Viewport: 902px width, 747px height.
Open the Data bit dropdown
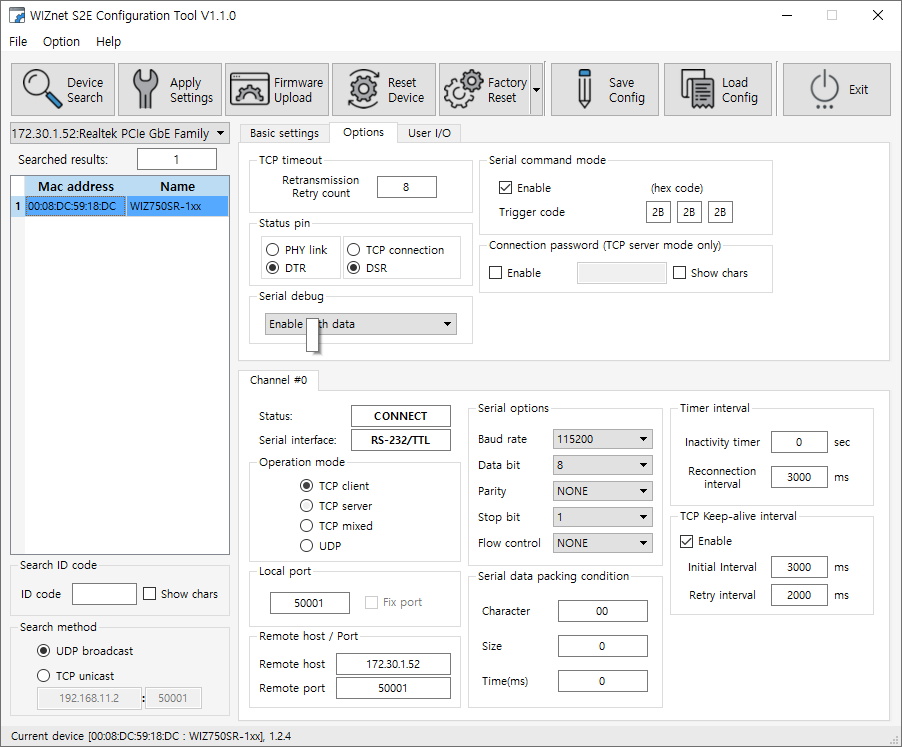pyautogui.click(x=602, y=465)
